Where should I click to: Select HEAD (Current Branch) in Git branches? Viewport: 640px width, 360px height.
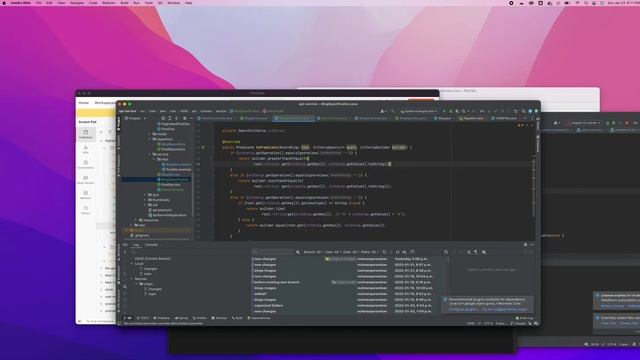(x=152, y=259)
